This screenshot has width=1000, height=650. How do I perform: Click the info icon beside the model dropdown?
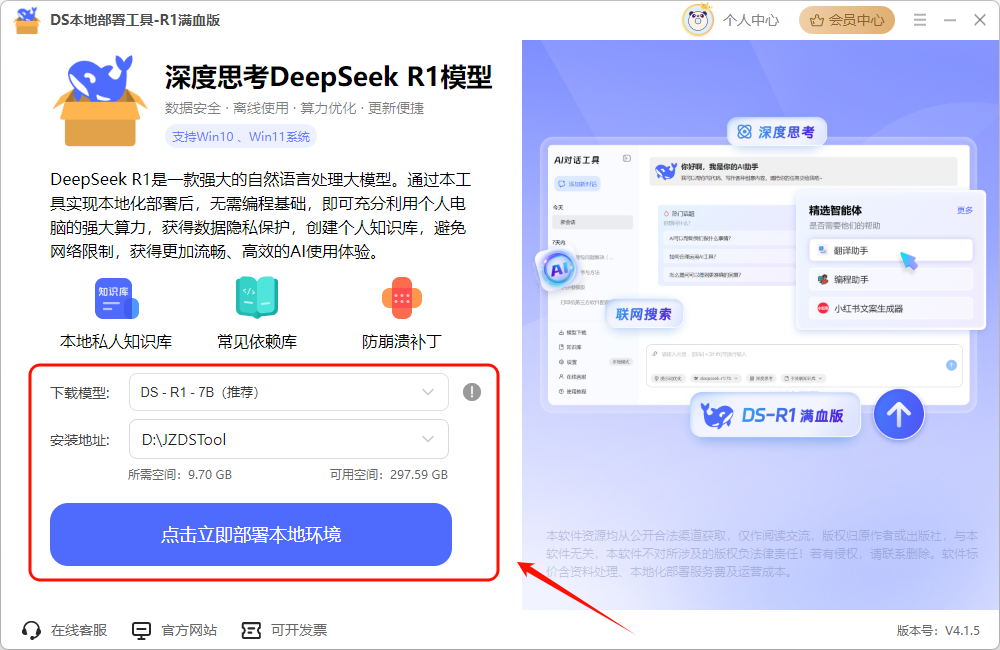pyautogui.click(x=472, y=392)
